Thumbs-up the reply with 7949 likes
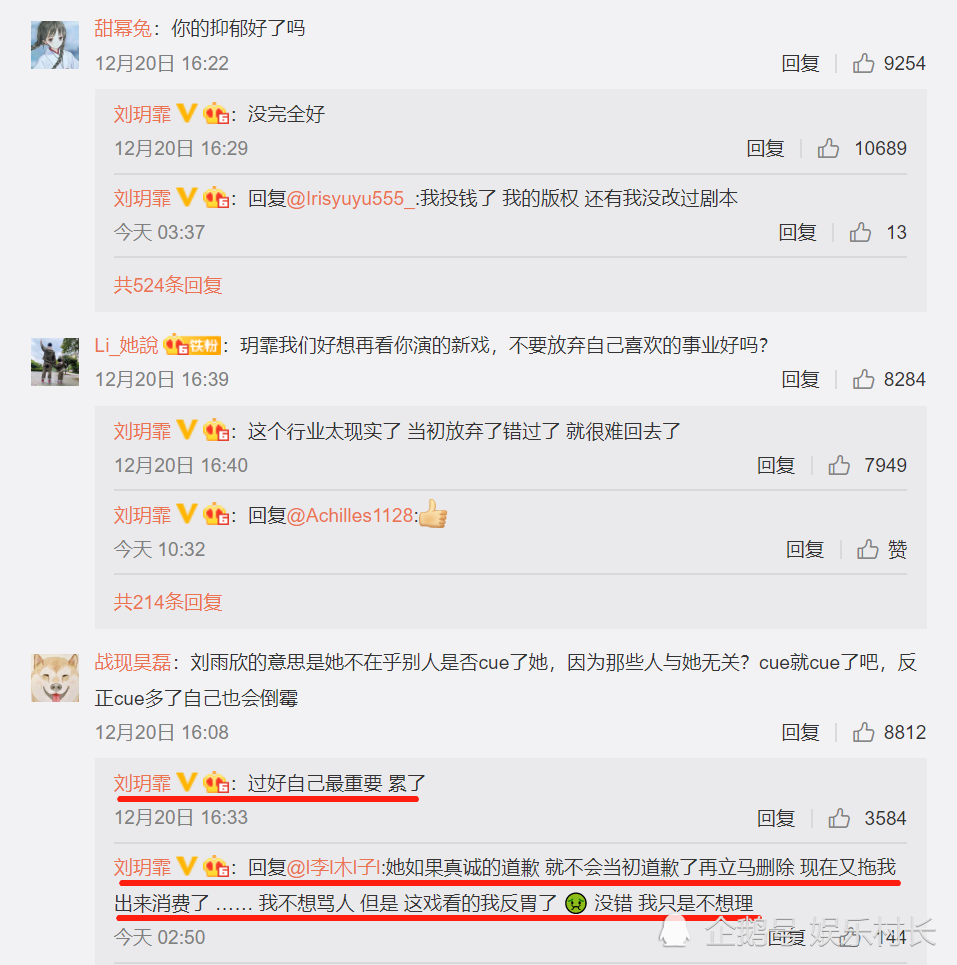Viewport: 957px width, 965px height. coord(839,465)
